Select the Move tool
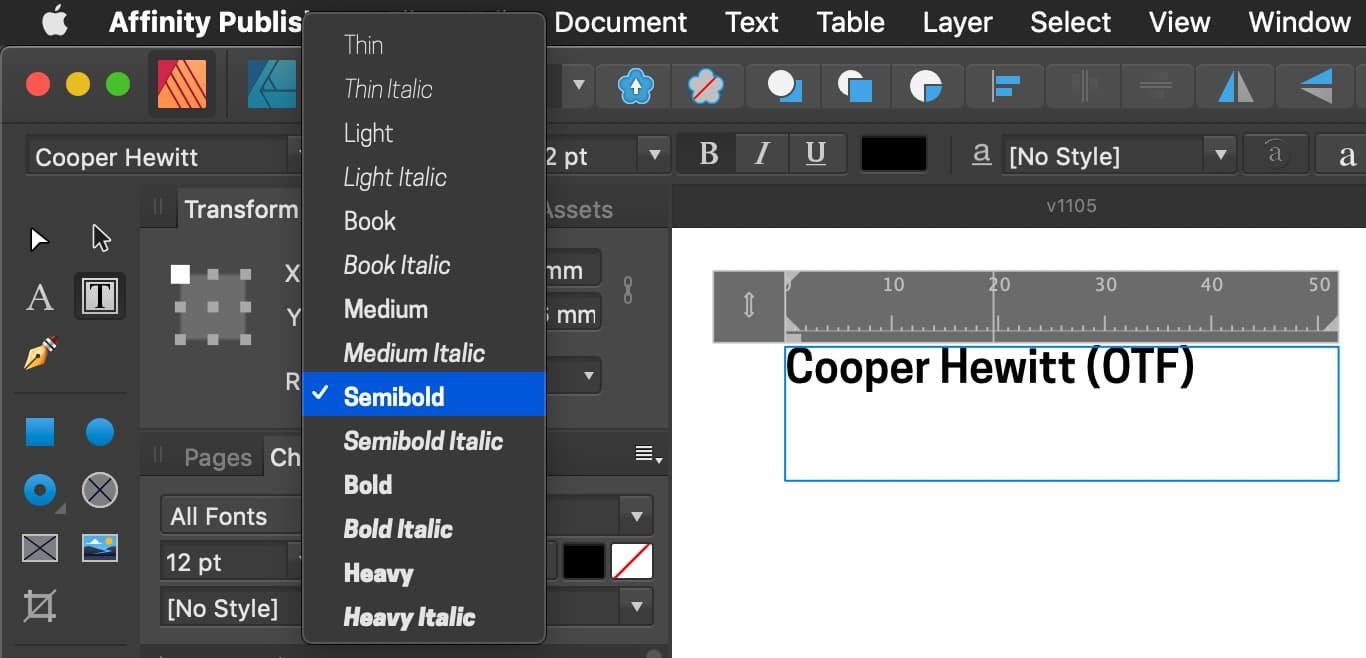Image resolution: width=1366 pixels, height=658 pixels. click(x=37, y=238)
